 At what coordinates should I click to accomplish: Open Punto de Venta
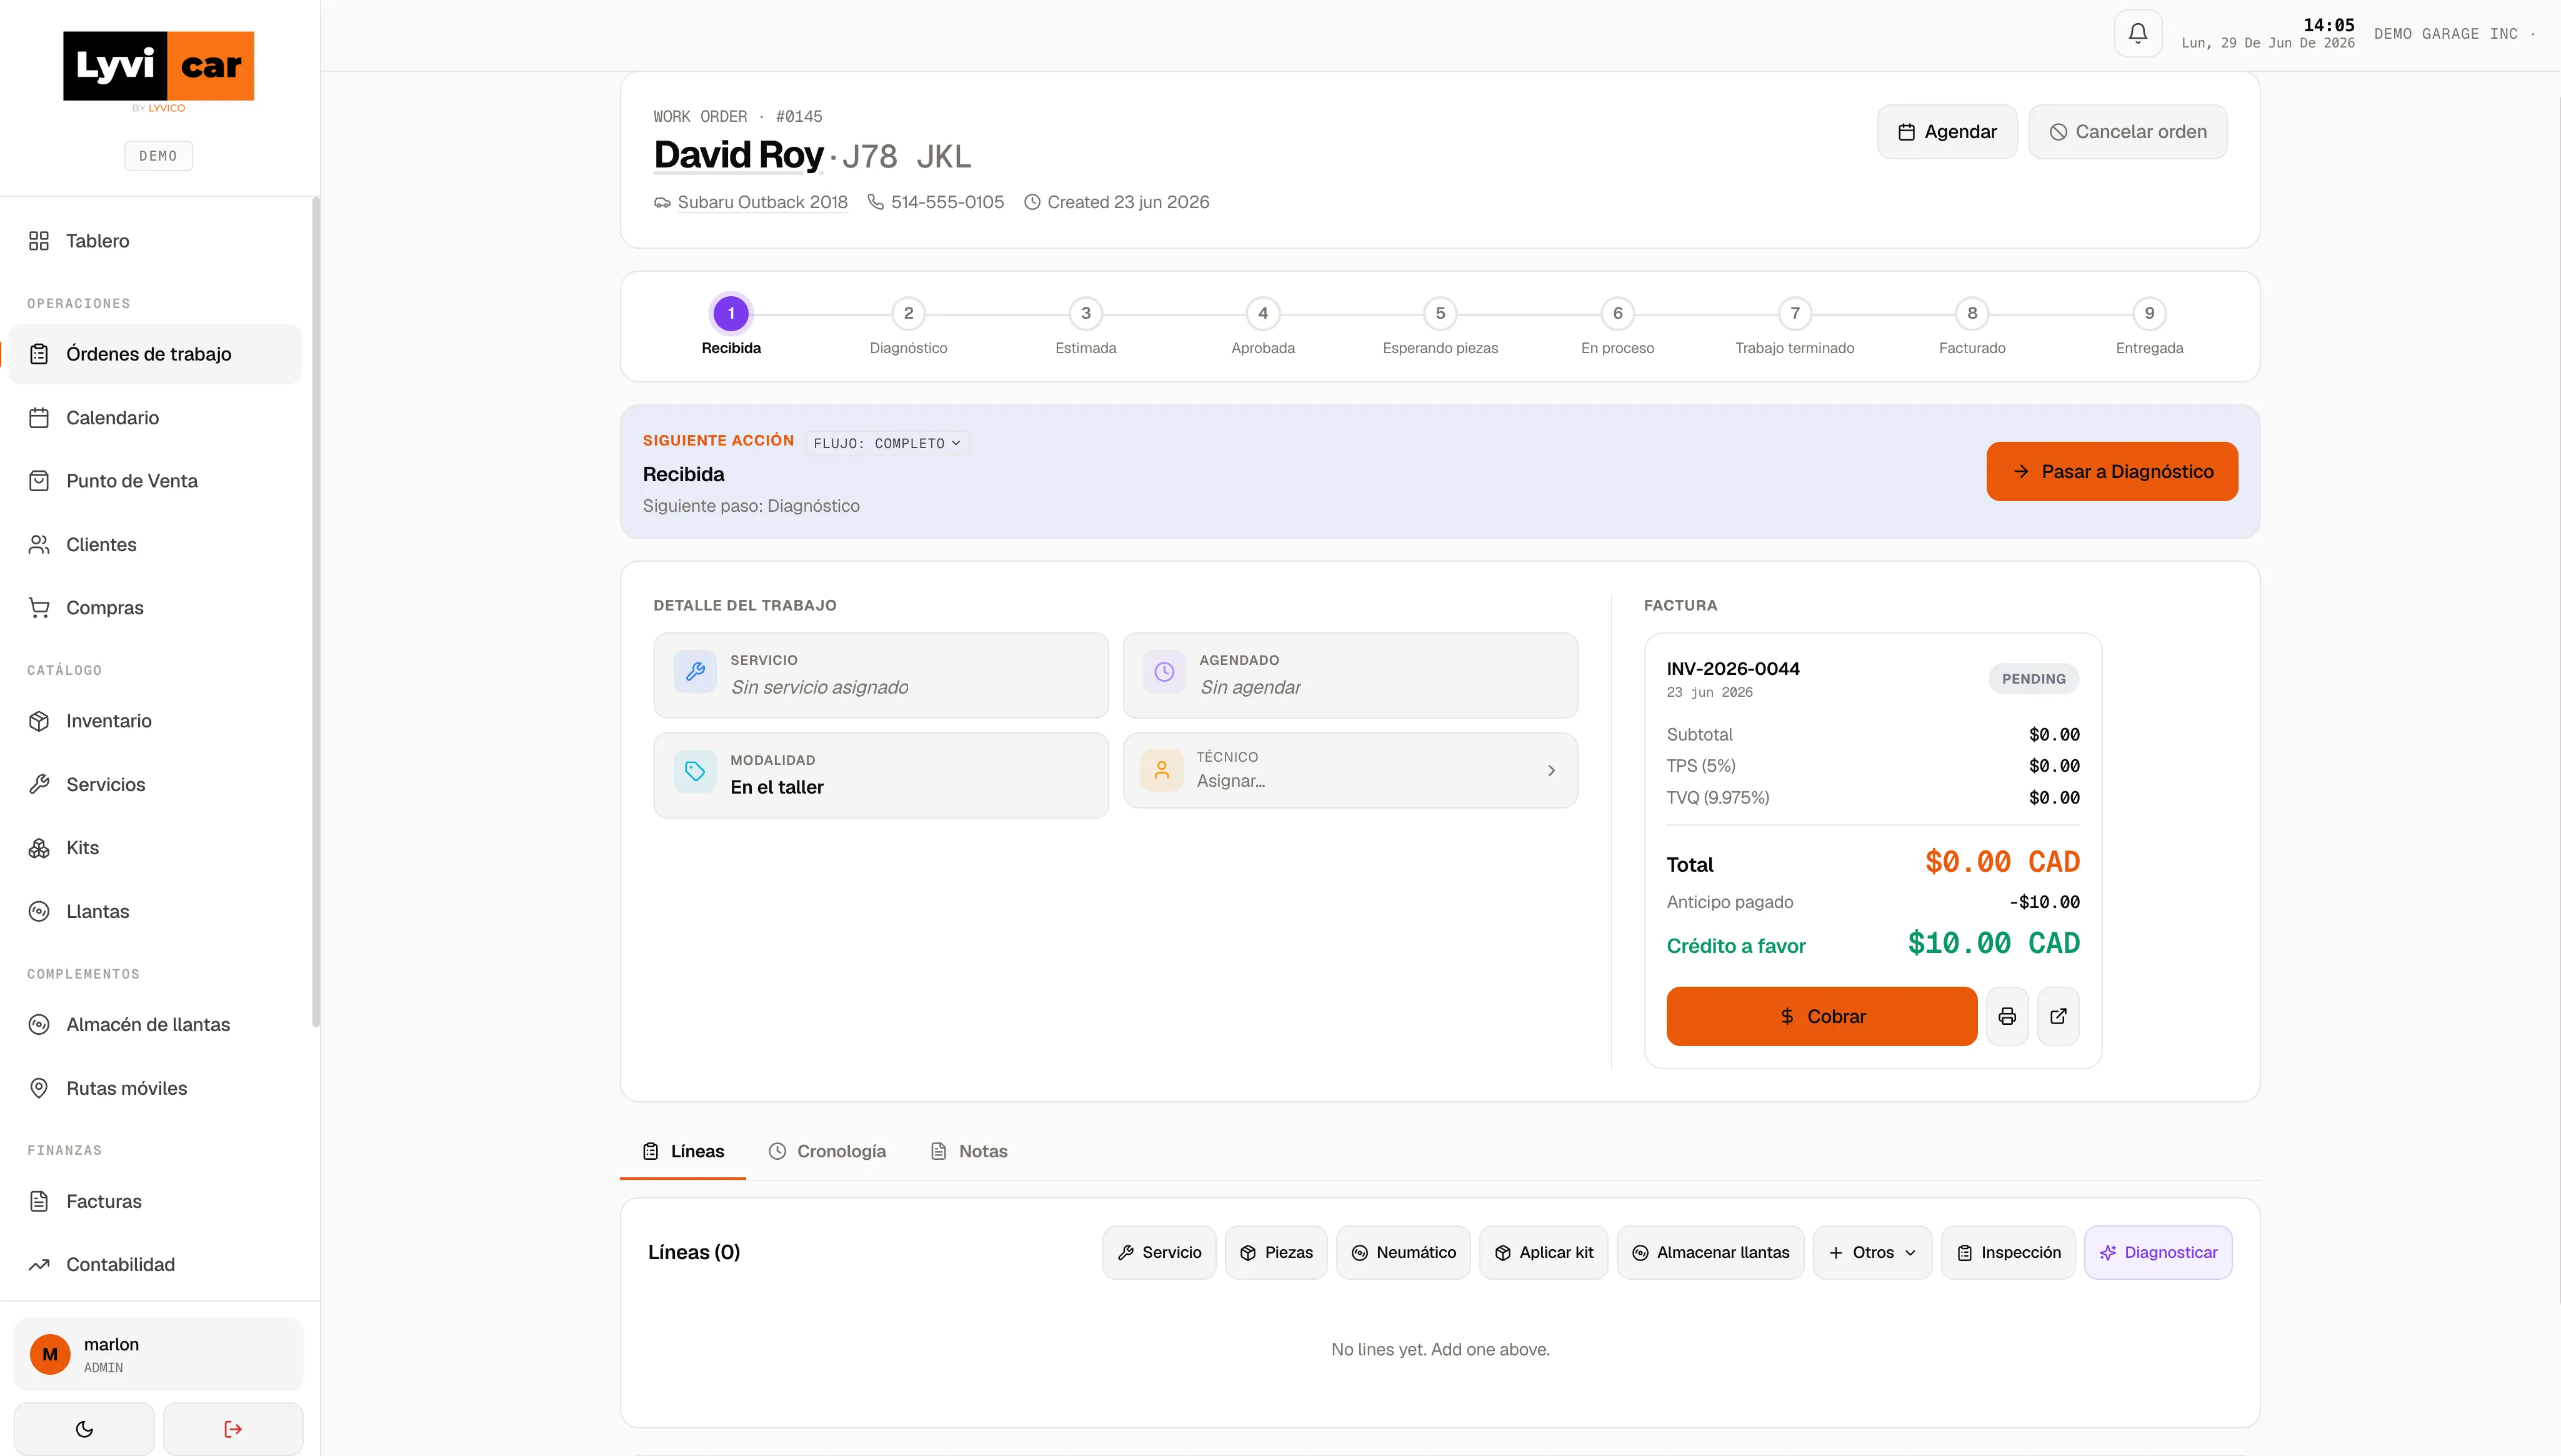click(x=155, y=481)
